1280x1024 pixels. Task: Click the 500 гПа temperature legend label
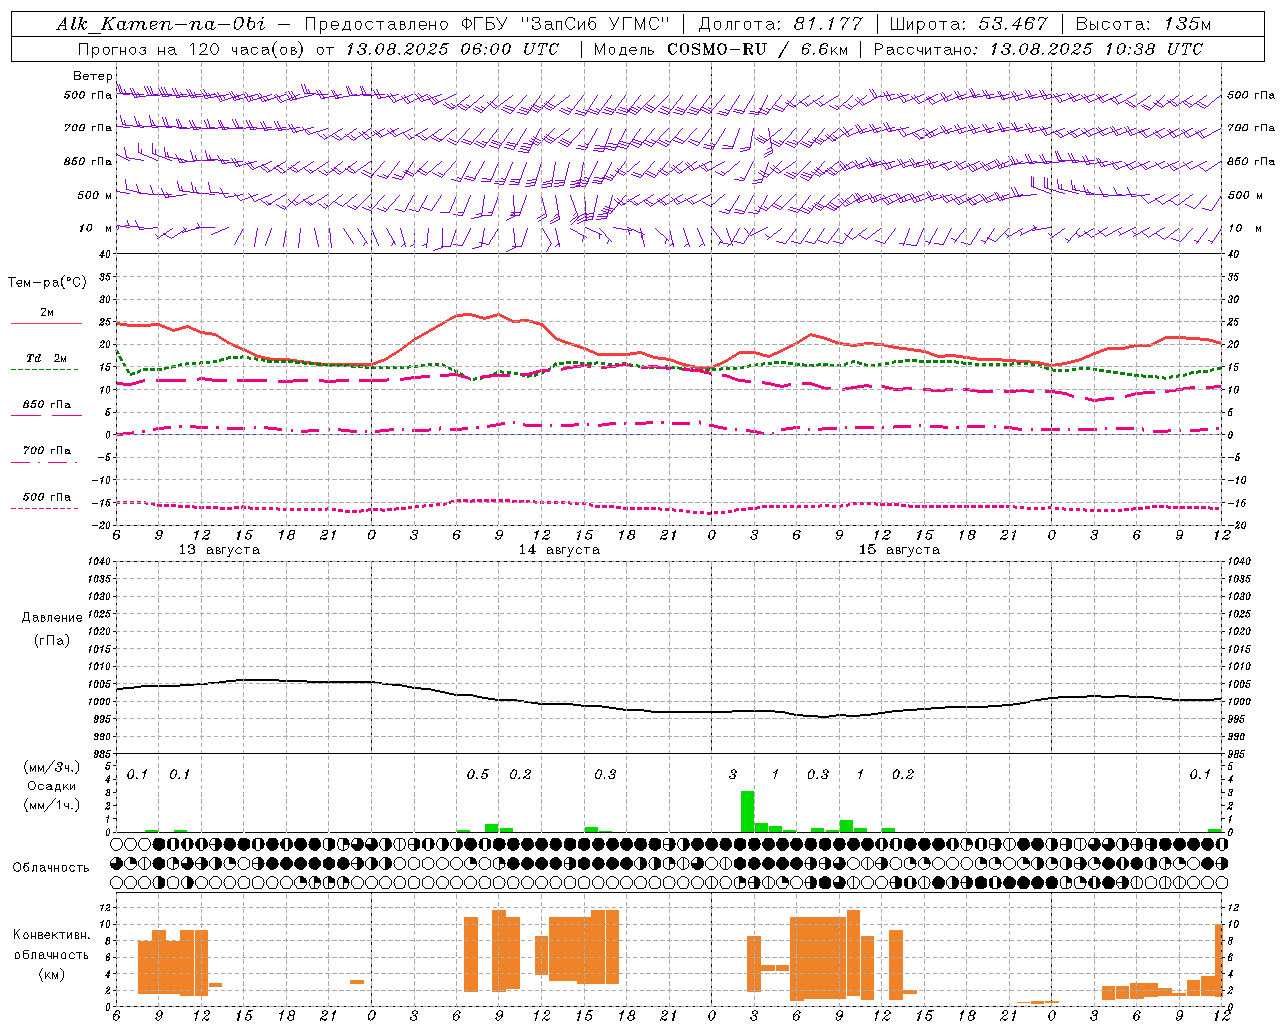(47, 497)
